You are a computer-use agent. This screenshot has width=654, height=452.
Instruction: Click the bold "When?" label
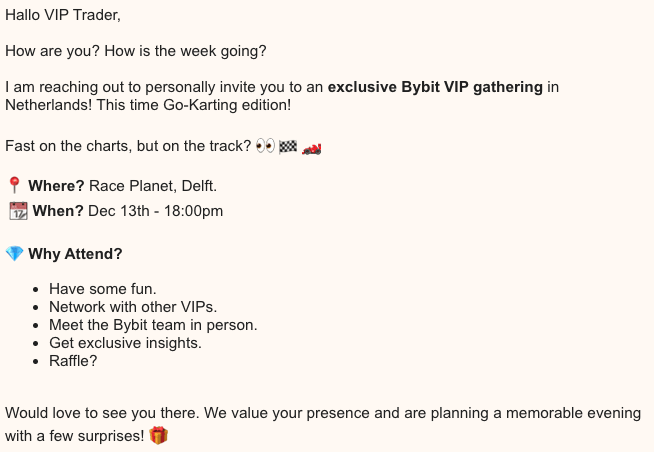pyautogui.click(x=58, y=211)
